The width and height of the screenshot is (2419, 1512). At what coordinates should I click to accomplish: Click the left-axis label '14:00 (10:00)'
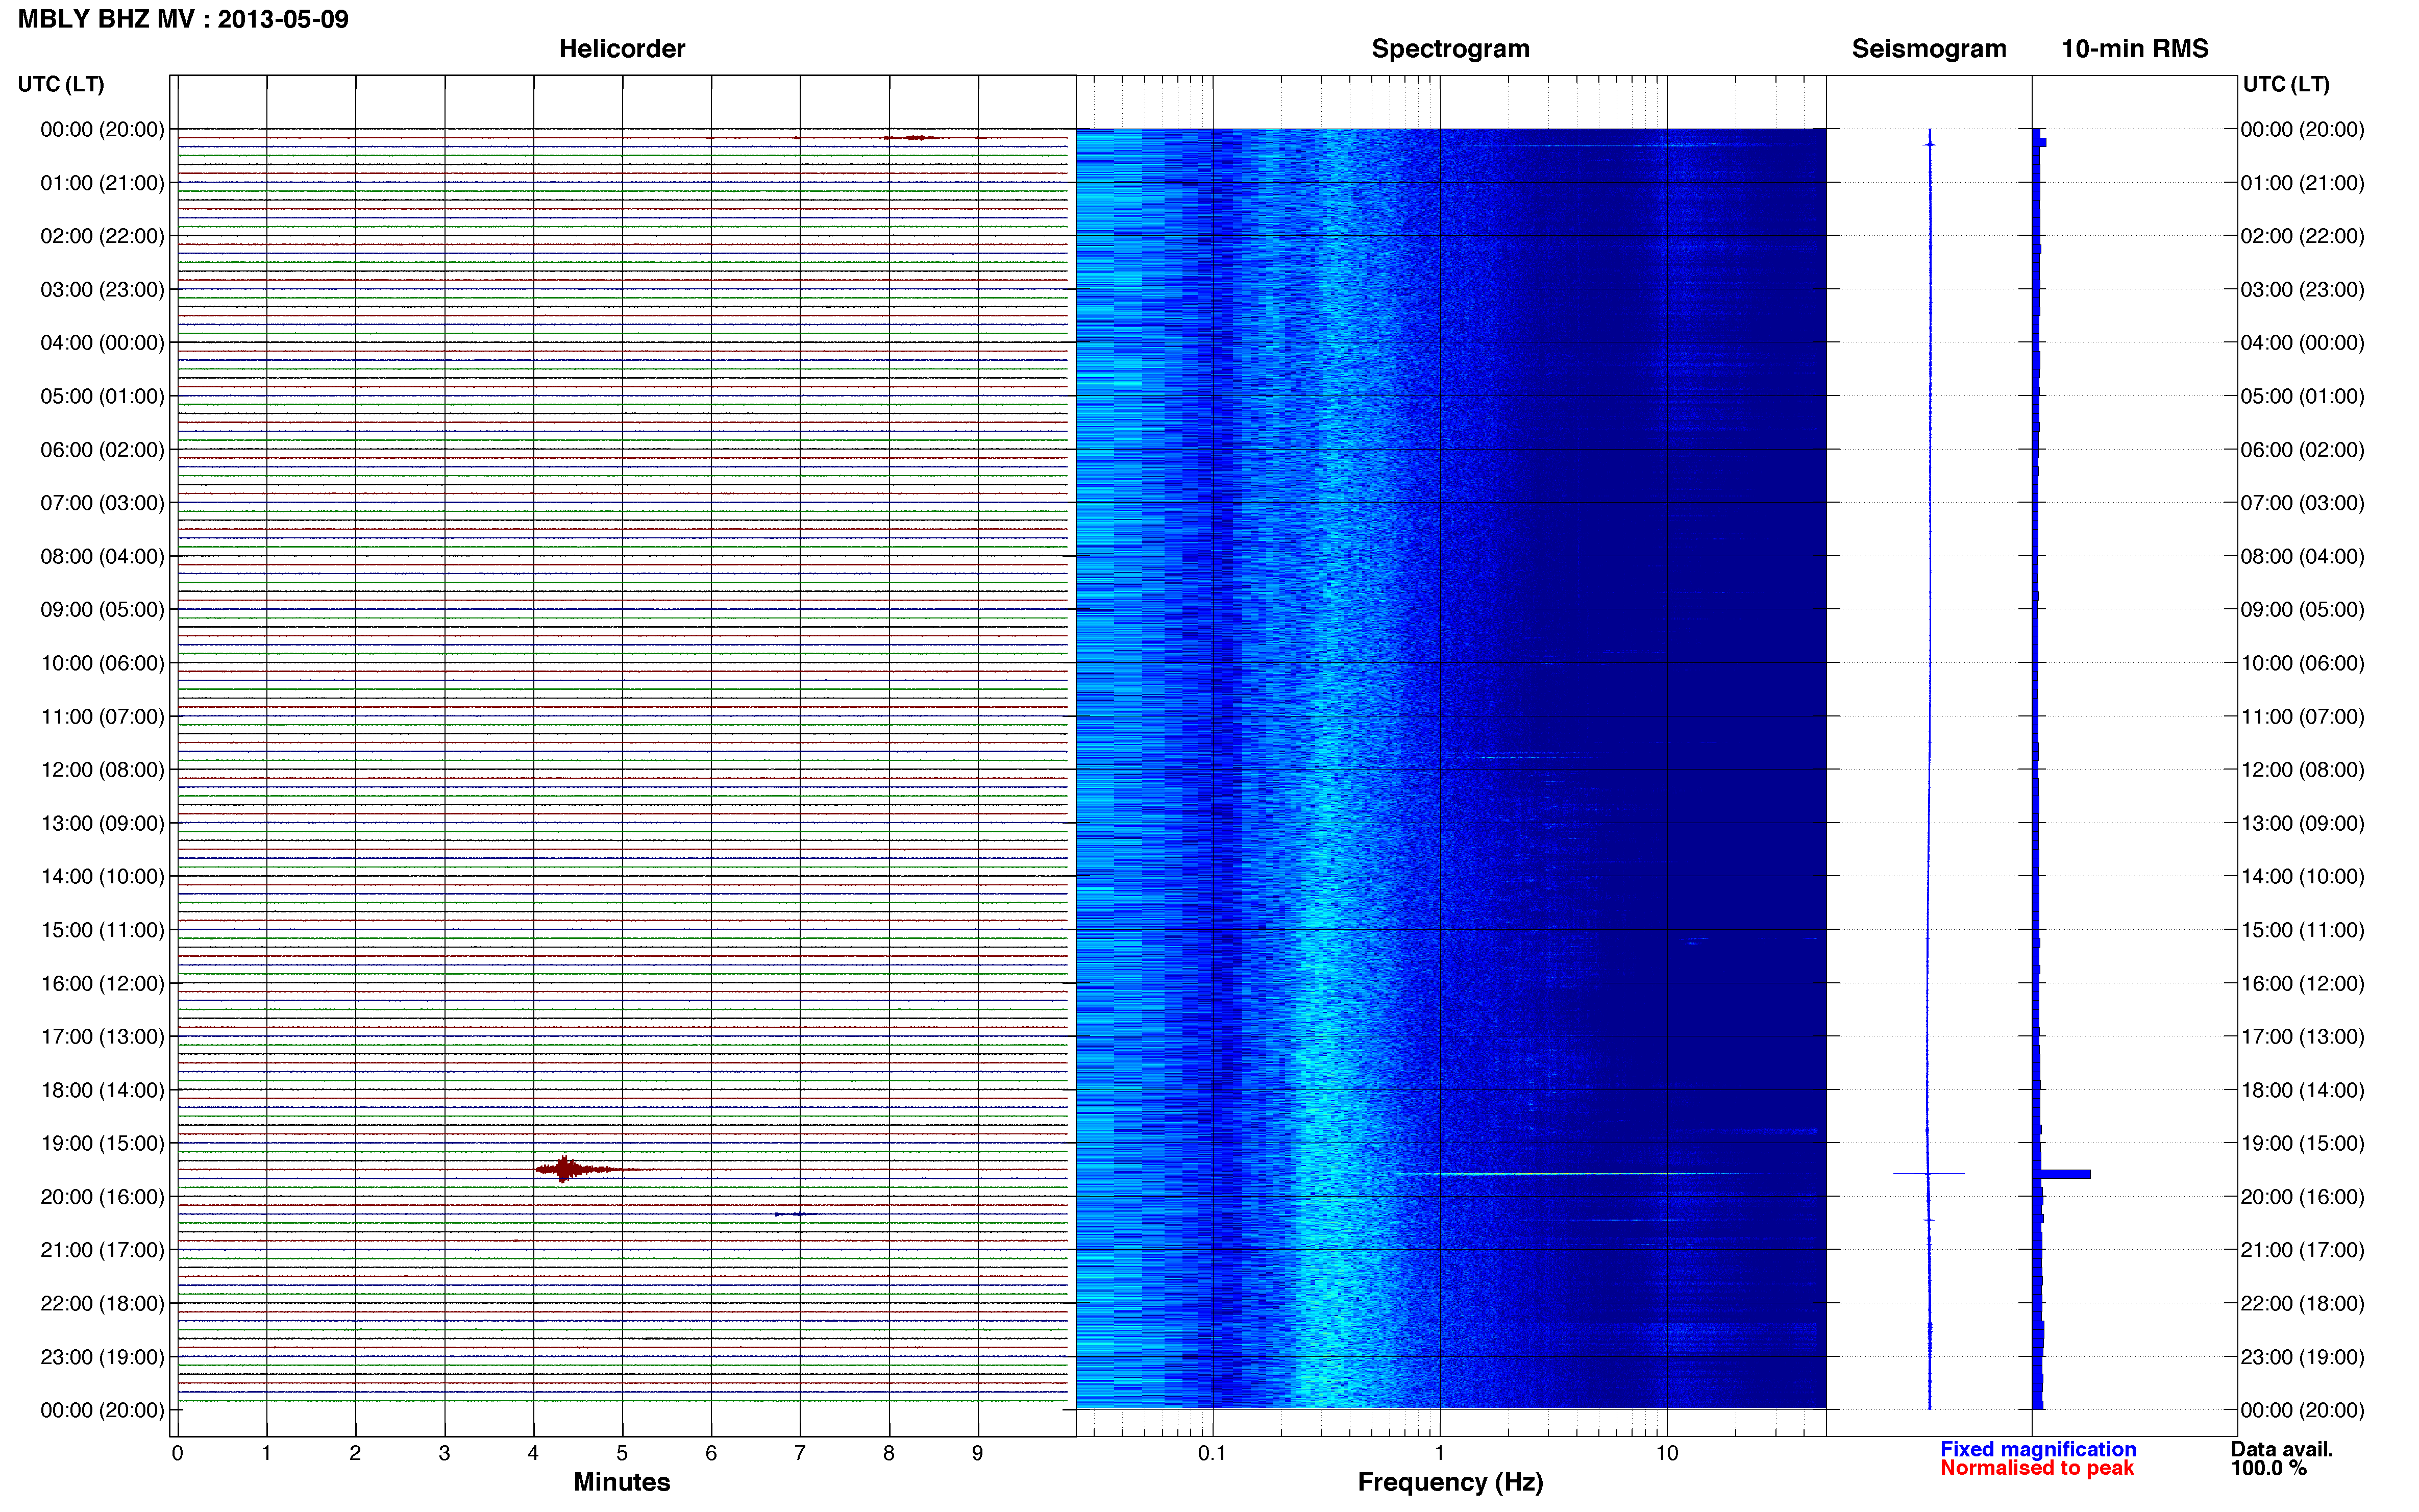click(x=102, y=877)
